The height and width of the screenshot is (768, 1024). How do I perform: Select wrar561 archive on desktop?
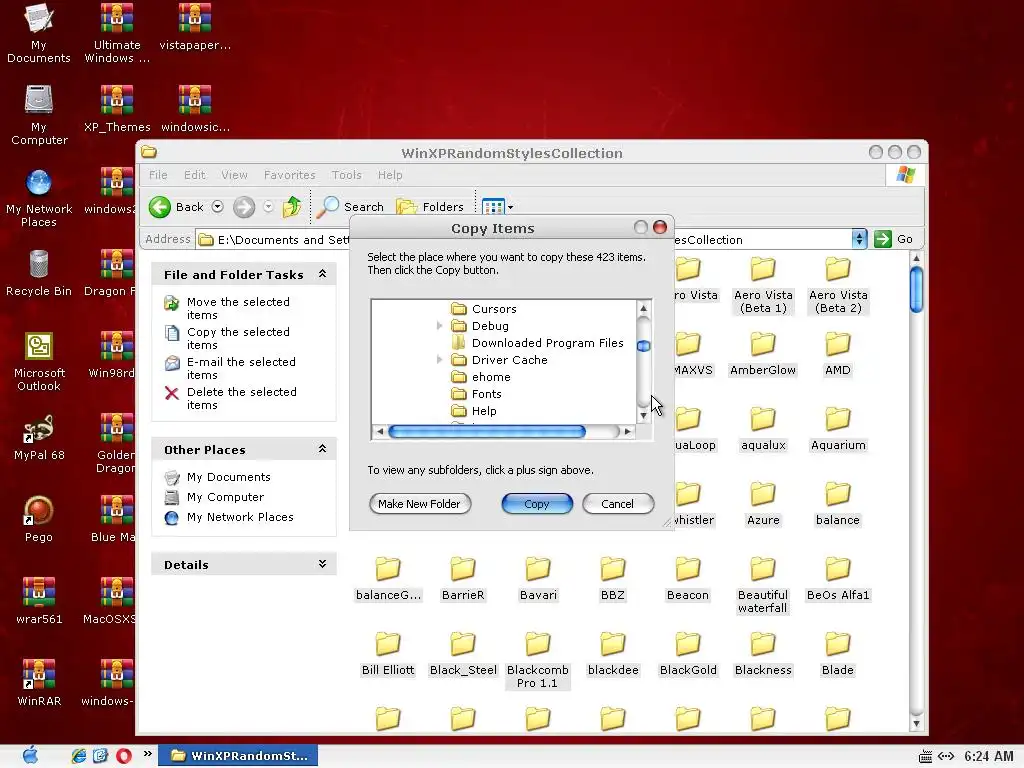(x=39, y=592)
